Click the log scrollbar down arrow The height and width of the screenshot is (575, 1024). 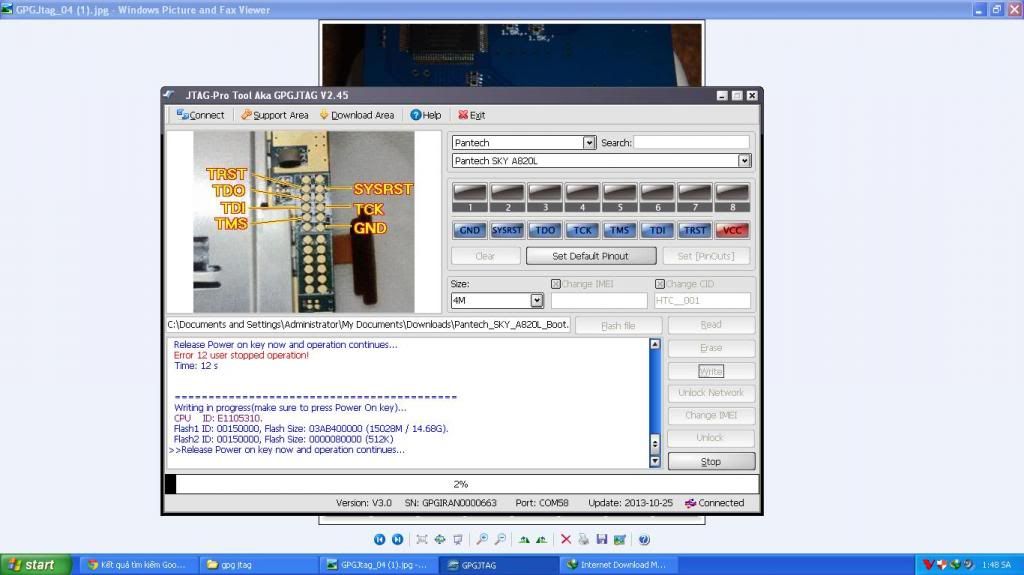655,461
